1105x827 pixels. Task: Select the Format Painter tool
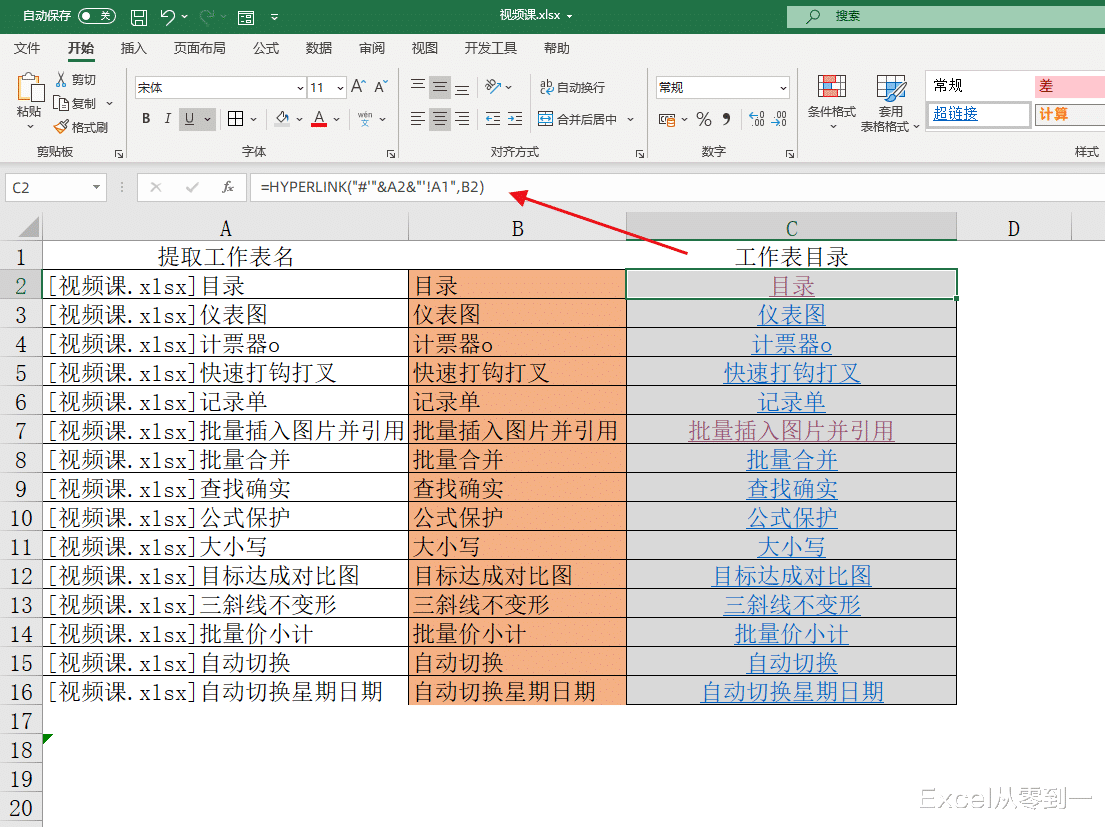[84, 125]
